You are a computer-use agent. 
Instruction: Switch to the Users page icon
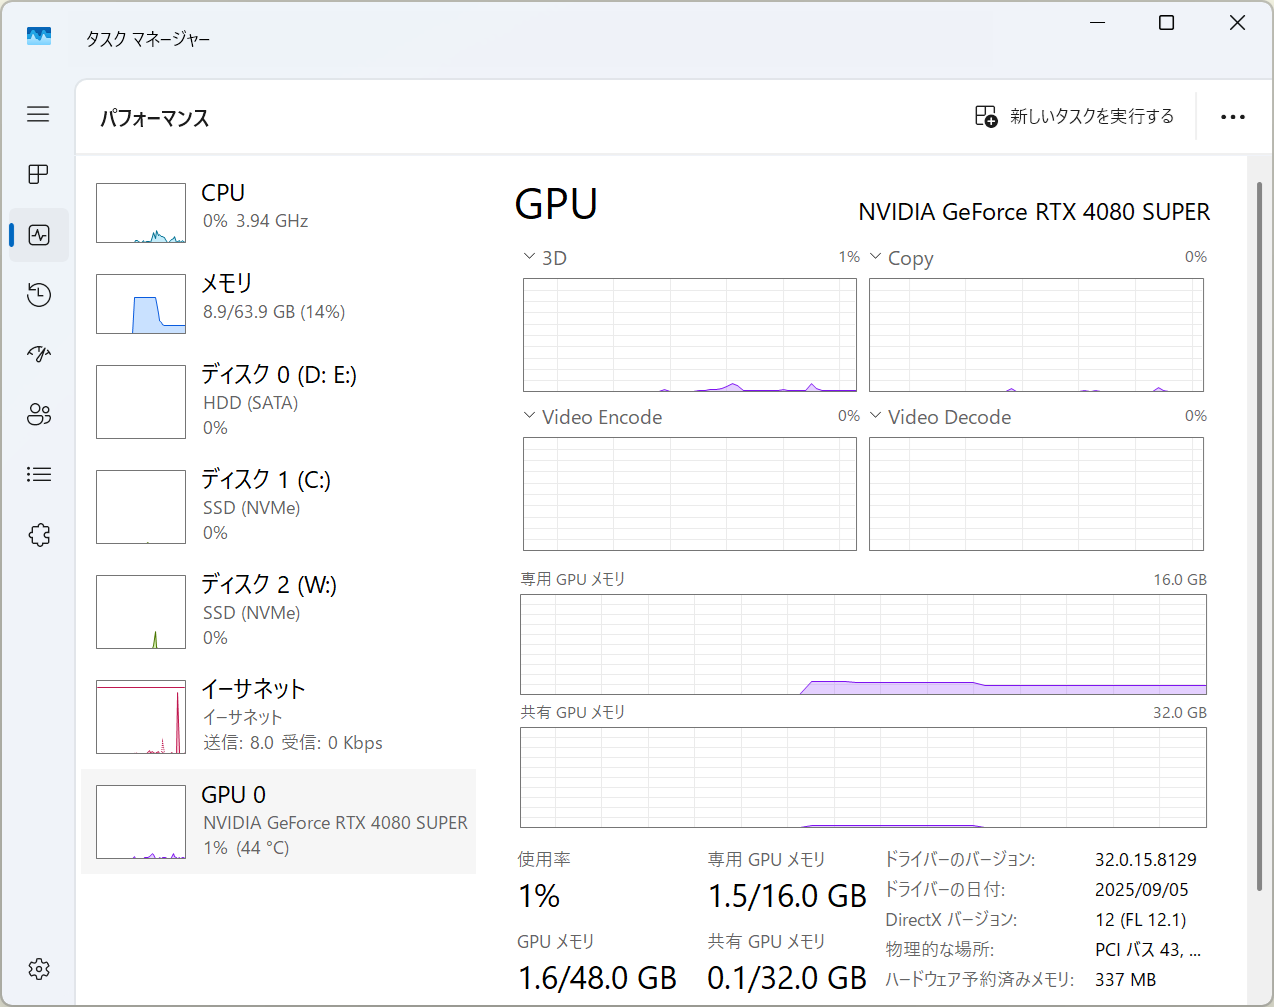(x=38, y=415)
